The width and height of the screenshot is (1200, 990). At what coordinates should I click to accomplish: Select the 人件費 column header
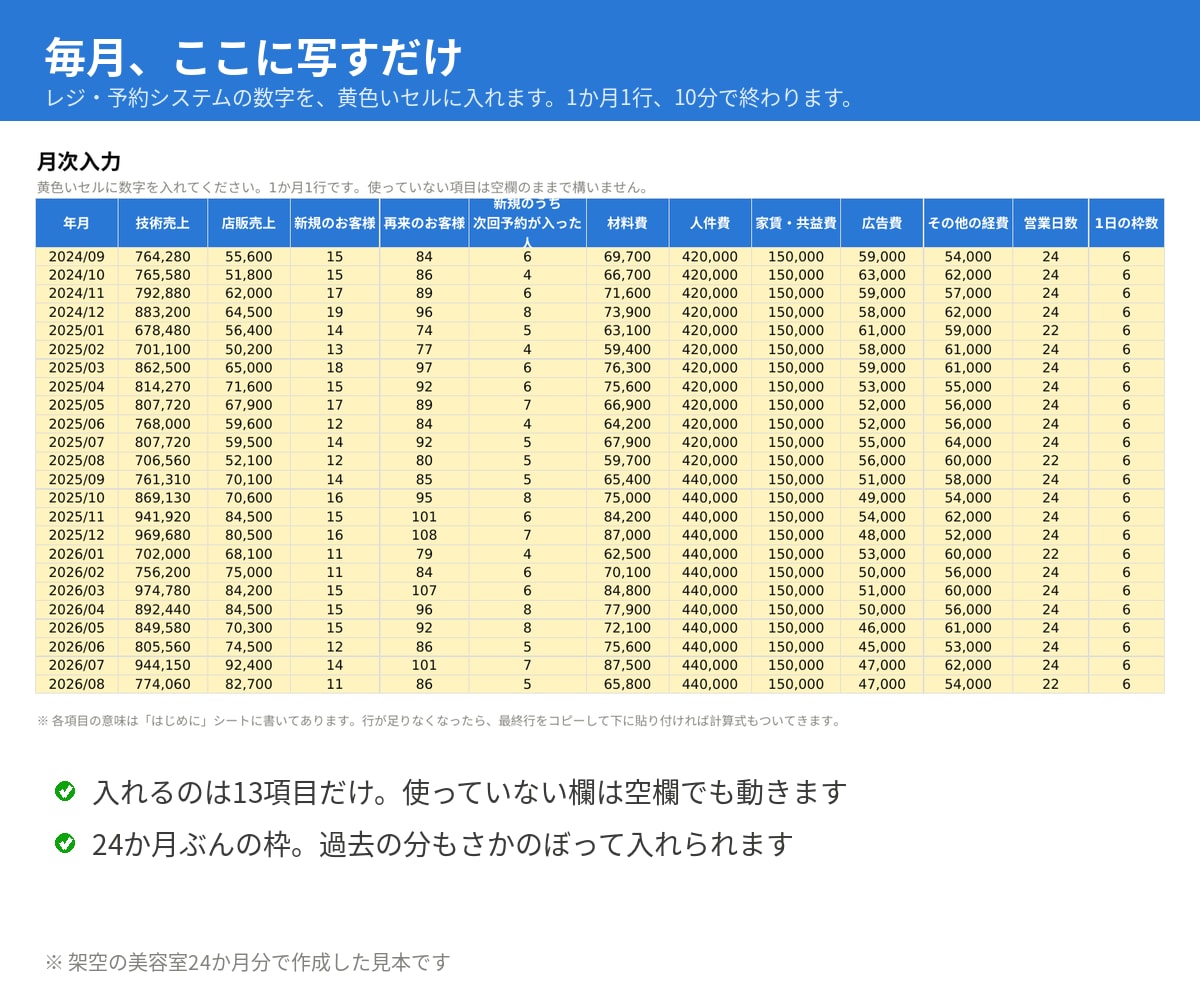click(710, 223)
